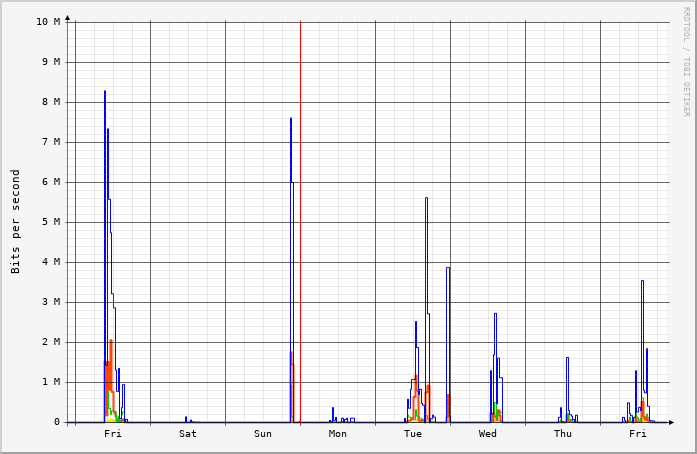Select the Wed x-axis label

click(488, 434)
